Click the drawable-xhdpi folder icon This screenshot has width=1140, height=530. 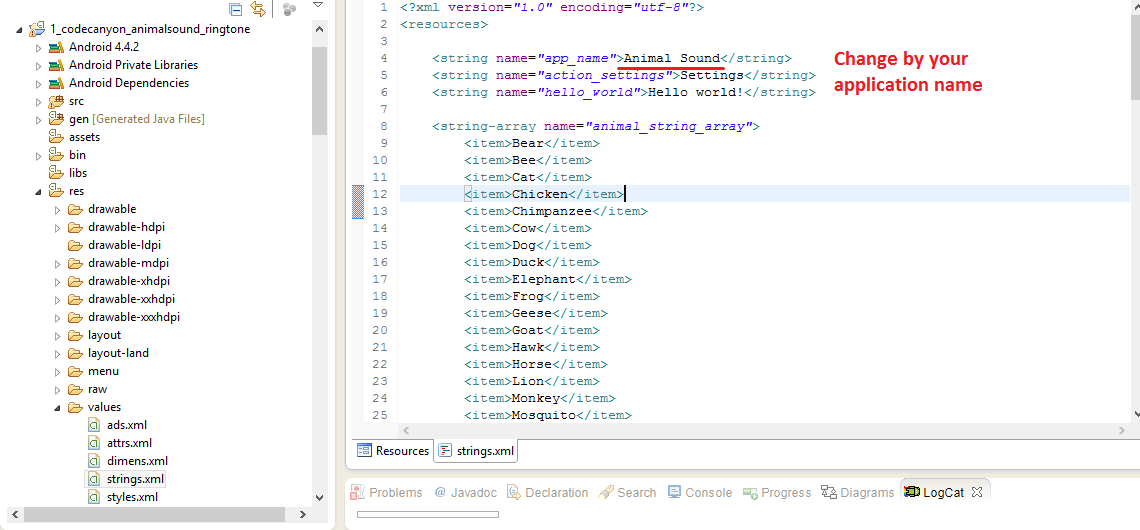point(76,281)
